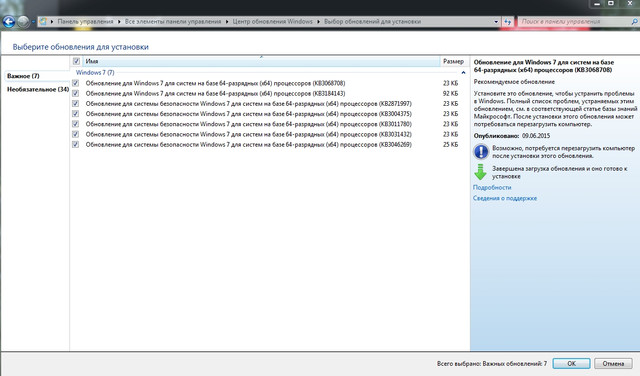Expand arrow after Все элементы панели управления
640x376 pixels.
[x=227, y=22]
